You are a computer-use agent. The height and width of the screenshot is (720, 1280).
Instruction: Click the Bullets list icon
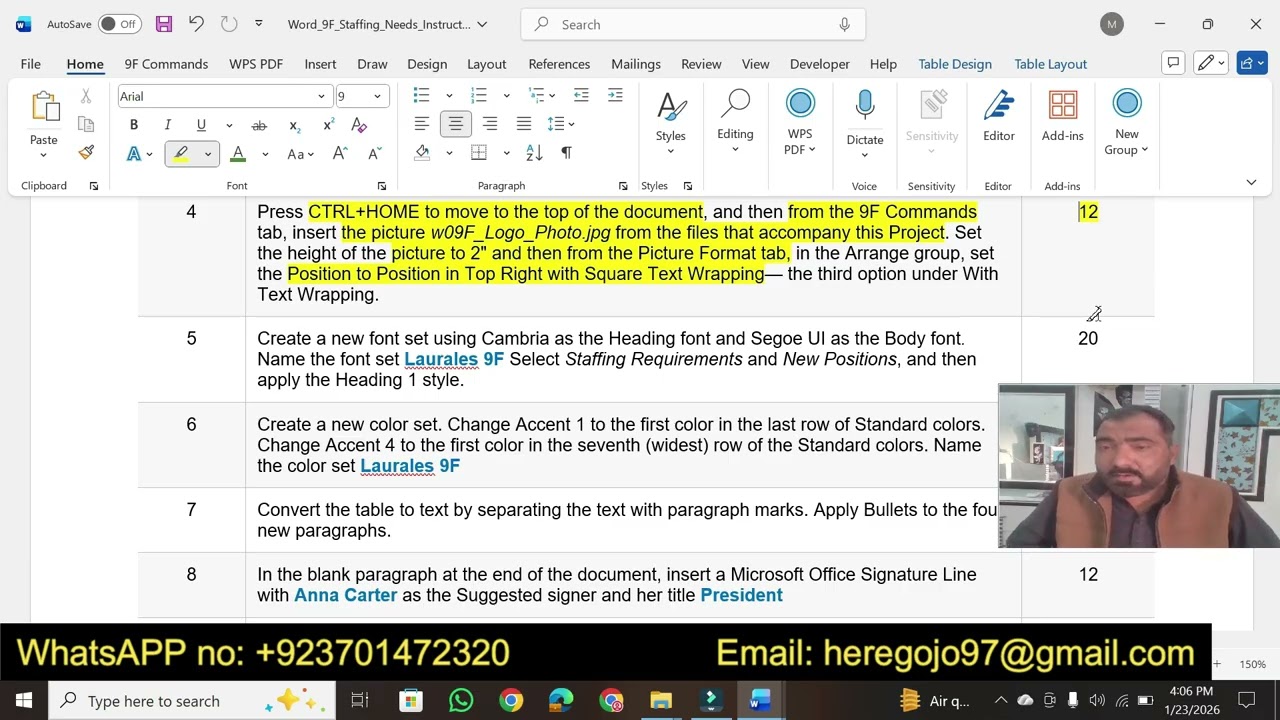[422, 96]
